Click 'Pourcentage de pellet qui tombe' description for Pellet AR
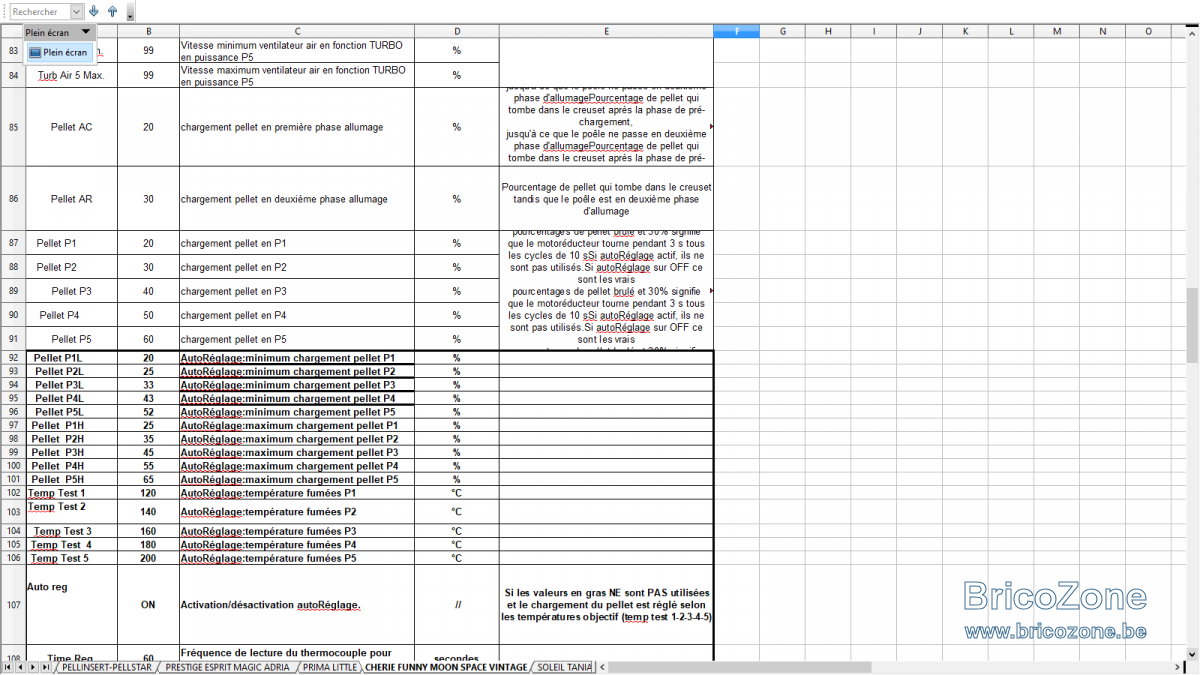Screen dimensions: 1200x675 (x=606, y=199)
